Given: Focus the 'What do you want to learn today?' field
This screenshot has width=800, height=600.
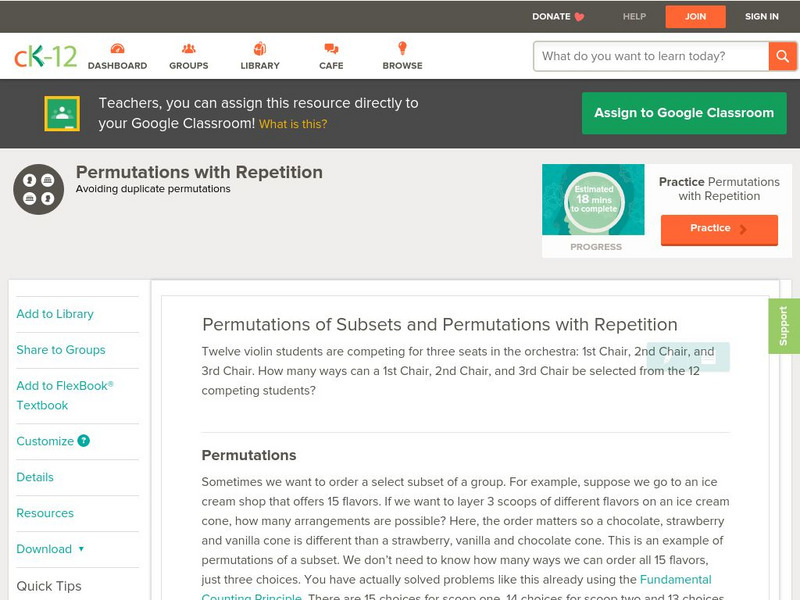Looking at the screenshot, I should coord(650,56).
